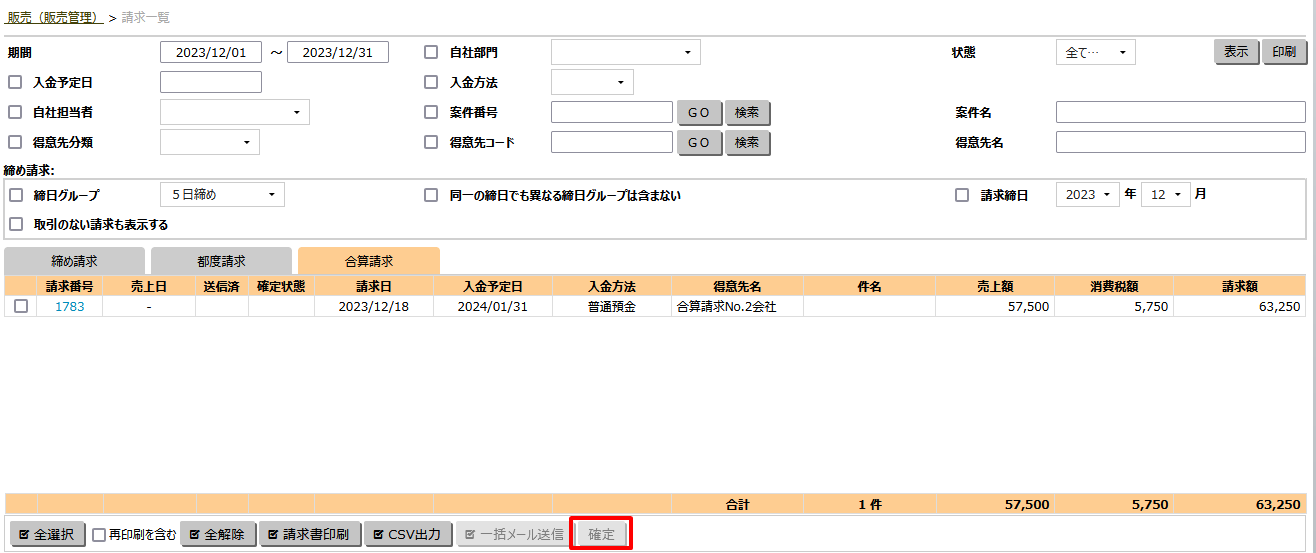Open the 2023 year dropdown for 請求締日

(x=1087, y=195)
